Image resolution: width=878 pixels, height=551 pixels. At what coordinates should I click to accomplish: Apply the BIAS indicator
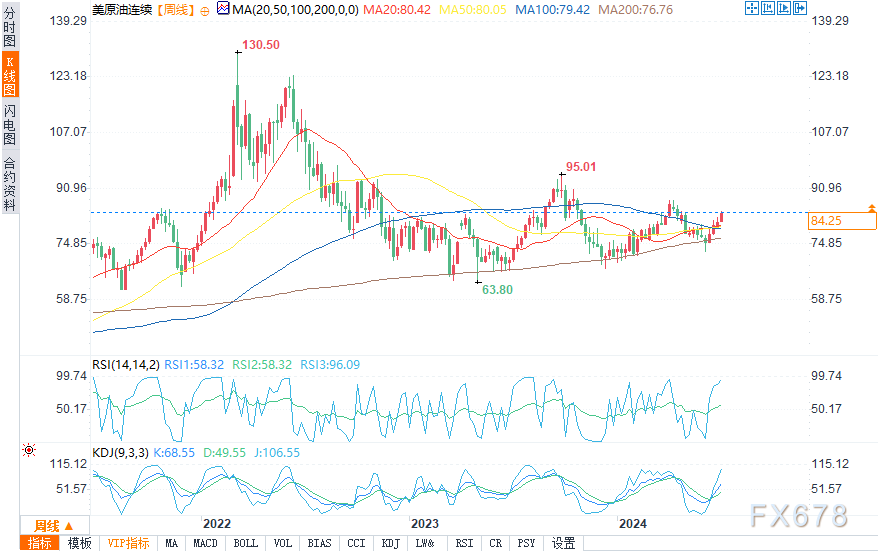click(x=319, y=543)
